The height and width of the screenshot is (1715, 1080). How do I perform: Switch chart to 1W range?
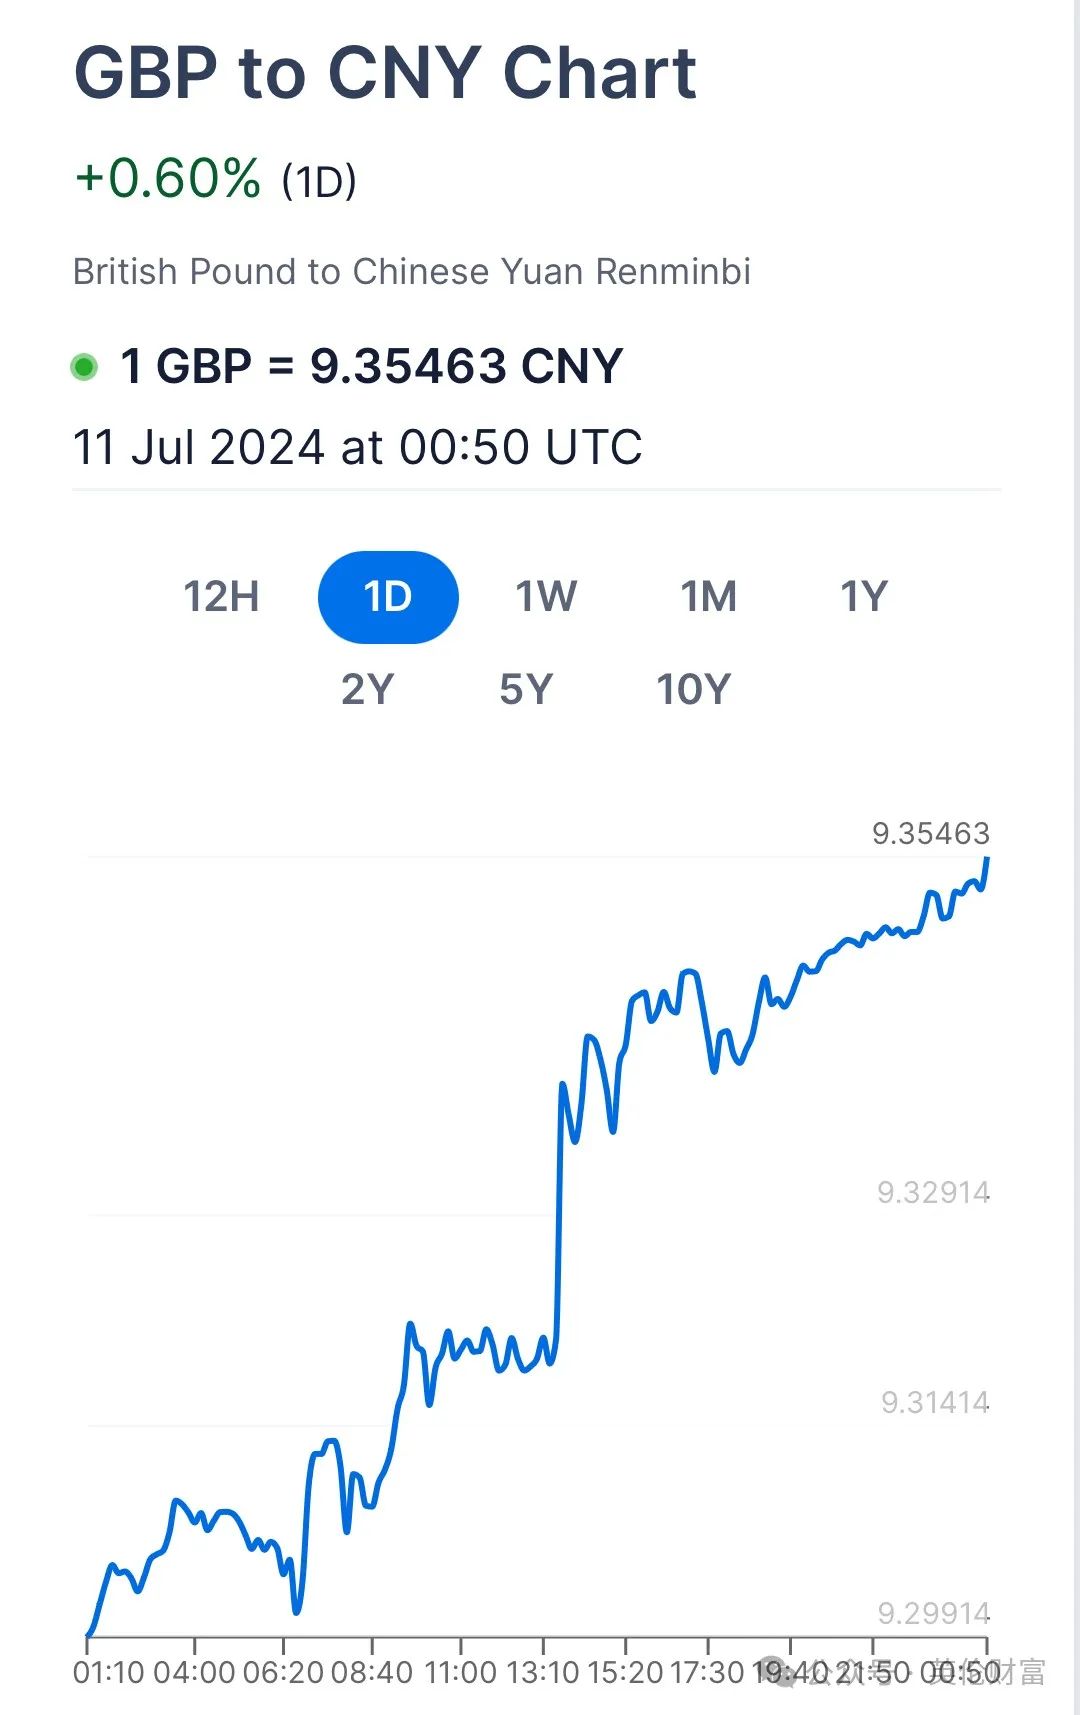(x=546, y=597)
